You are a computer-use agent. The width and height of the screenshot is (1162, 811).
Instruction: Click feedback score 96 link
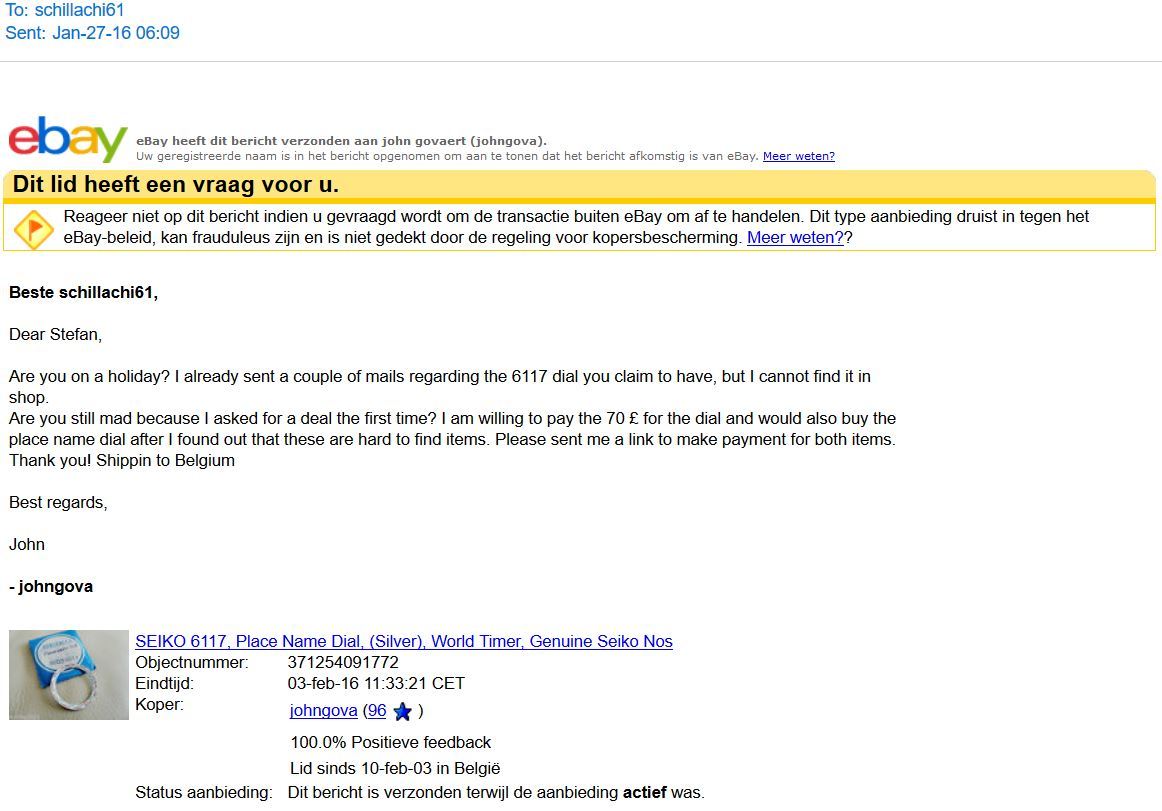tap(377, 710)
